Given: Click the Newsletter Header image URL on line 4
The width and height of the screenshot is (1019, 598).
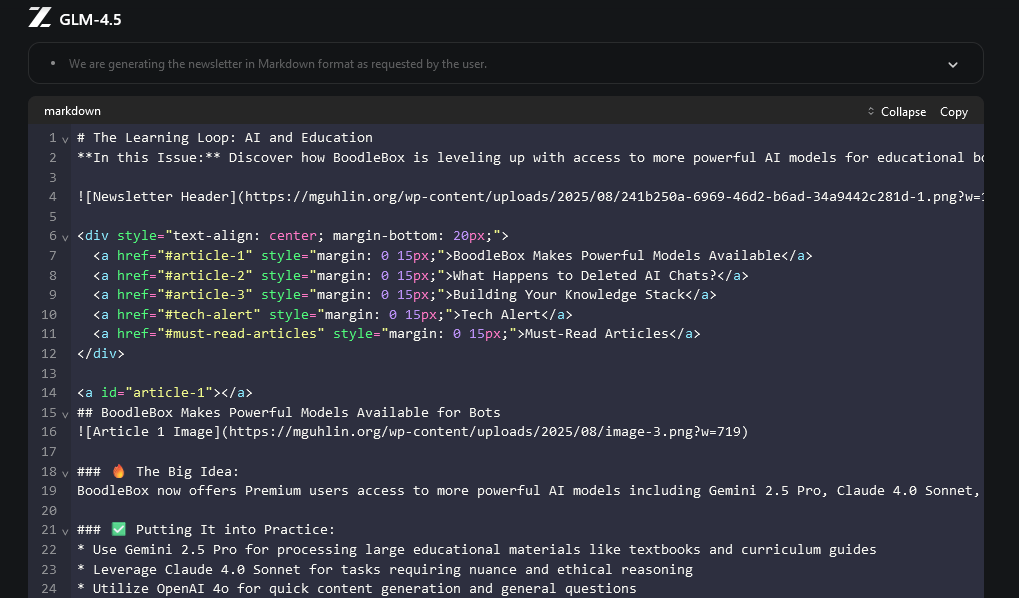Looking at the screenshot, I should click(x=613, y=196).
